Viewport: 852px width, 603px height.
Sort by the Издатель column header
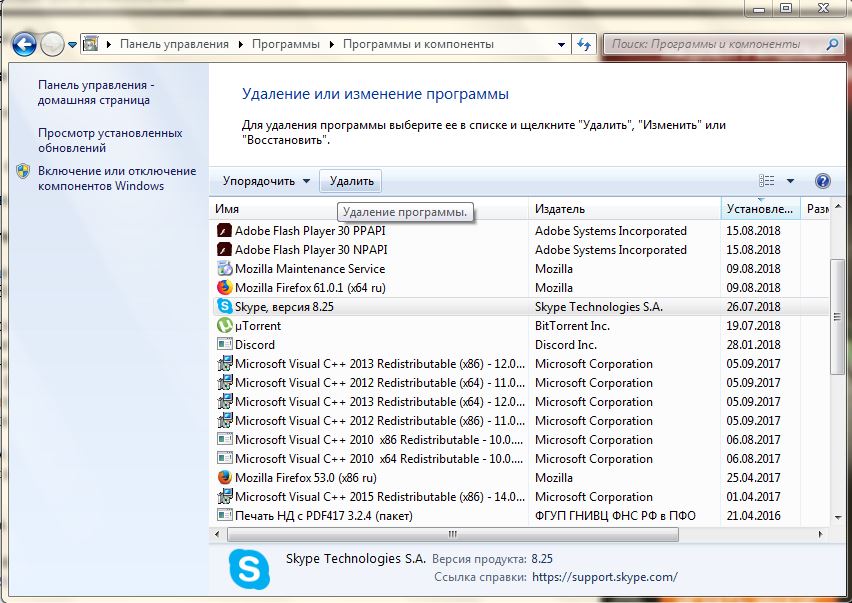click(x=625, y=209)
